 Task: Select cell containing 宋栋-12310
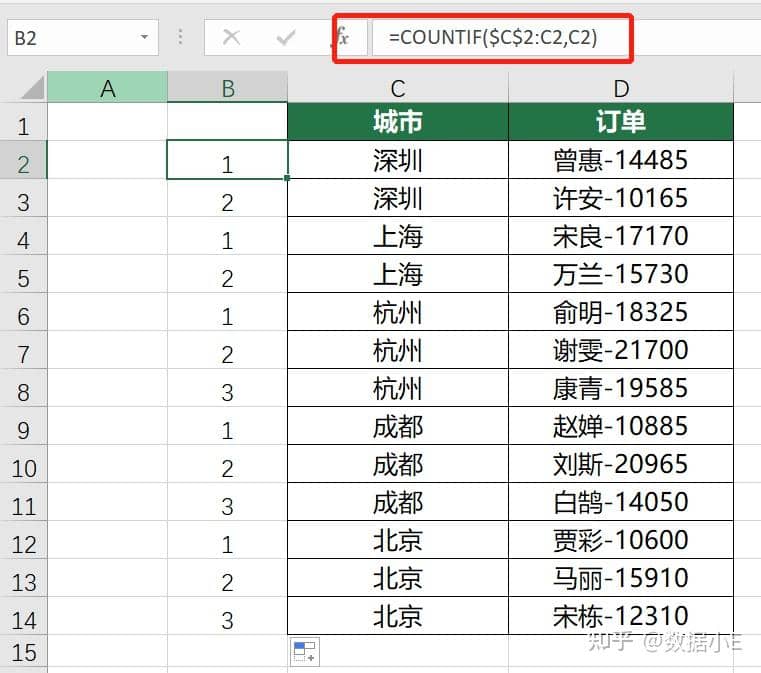click(x=621, y=616)
